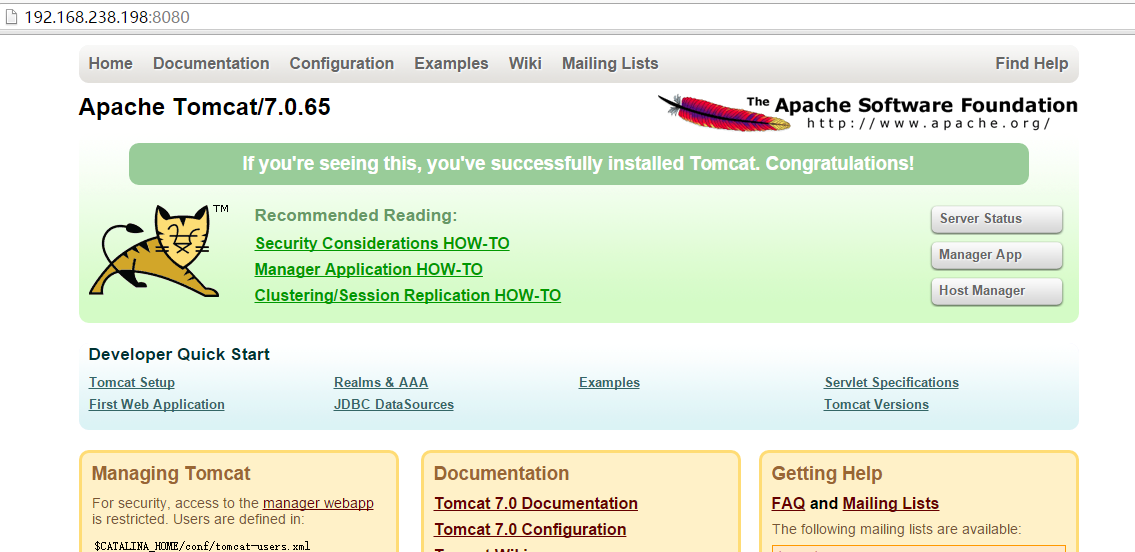Click the Apache Software Foundation feather logo
This screenshot has width=1135, height=552.
coord(867,112)
